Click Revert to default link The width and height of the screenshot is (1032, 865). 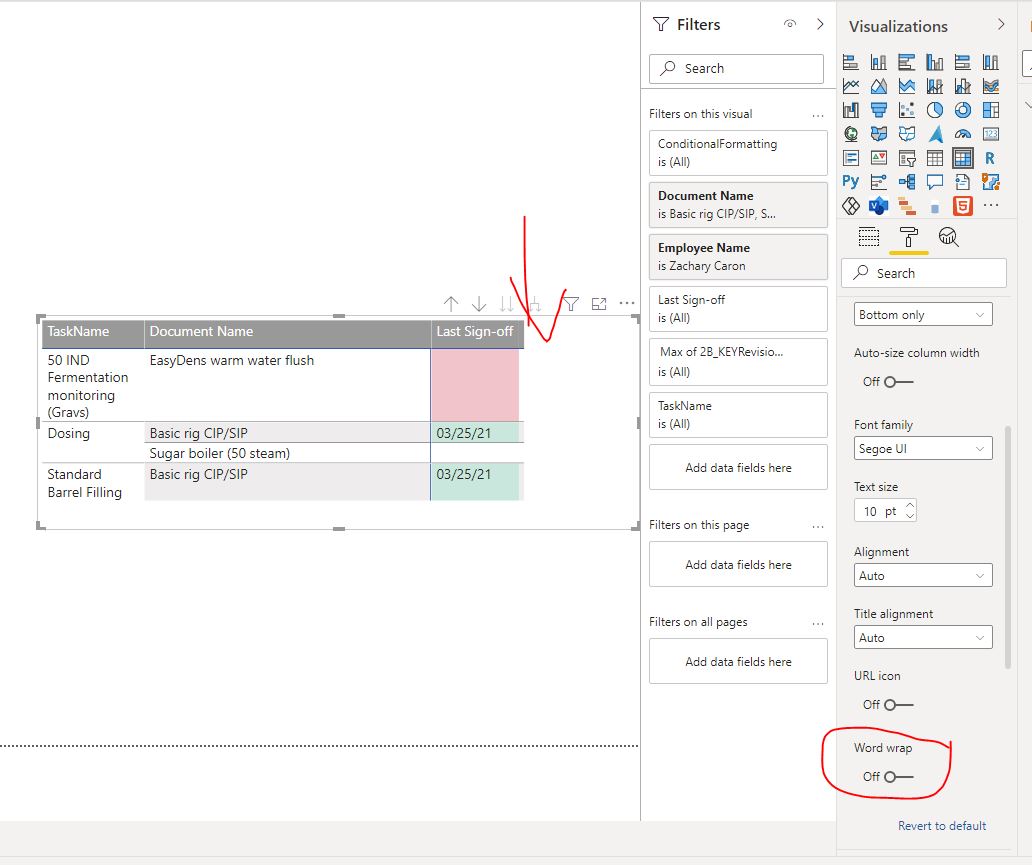[x=942, y=826]
